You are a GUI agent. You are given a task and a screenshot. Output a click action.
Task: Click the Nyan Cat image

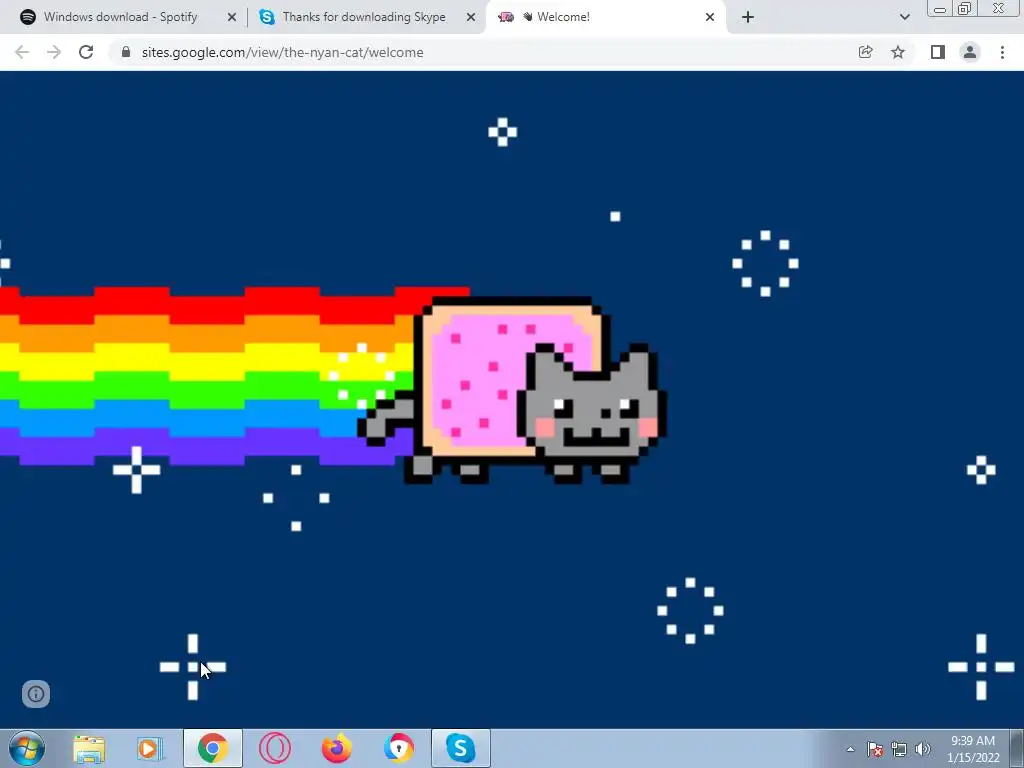[512, 390]
